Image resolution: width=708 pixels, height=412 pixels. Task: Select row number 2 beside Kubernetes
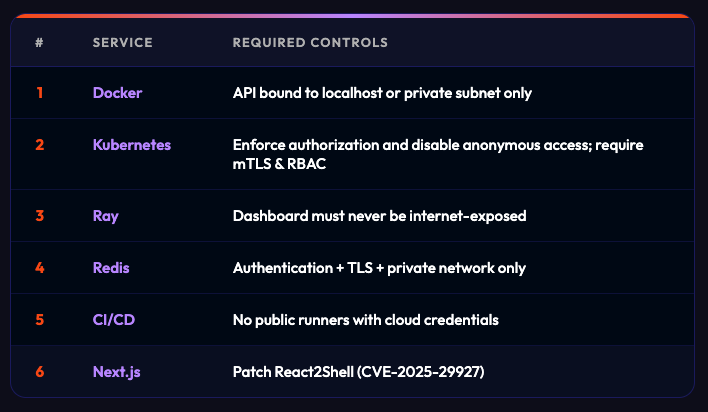[40, 145]
